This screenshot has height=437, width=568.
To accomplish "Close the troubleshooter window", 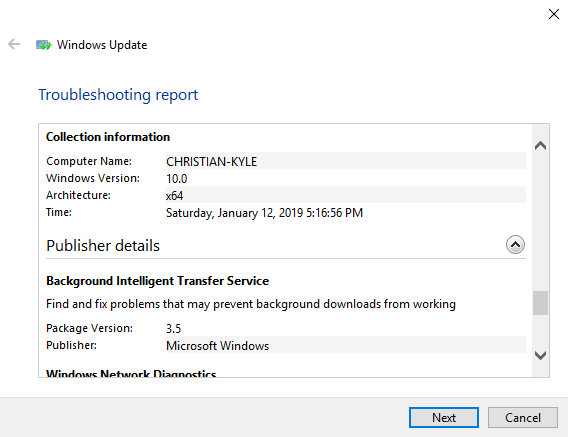I will [x=554, y=14].
